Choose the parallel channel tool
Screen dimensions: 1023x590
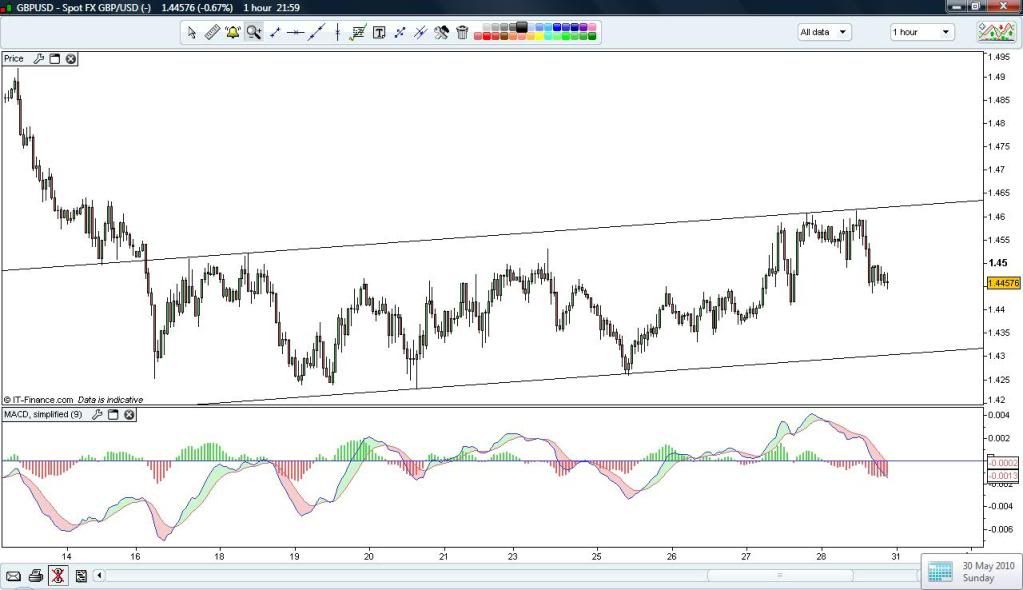coord(420,32)
